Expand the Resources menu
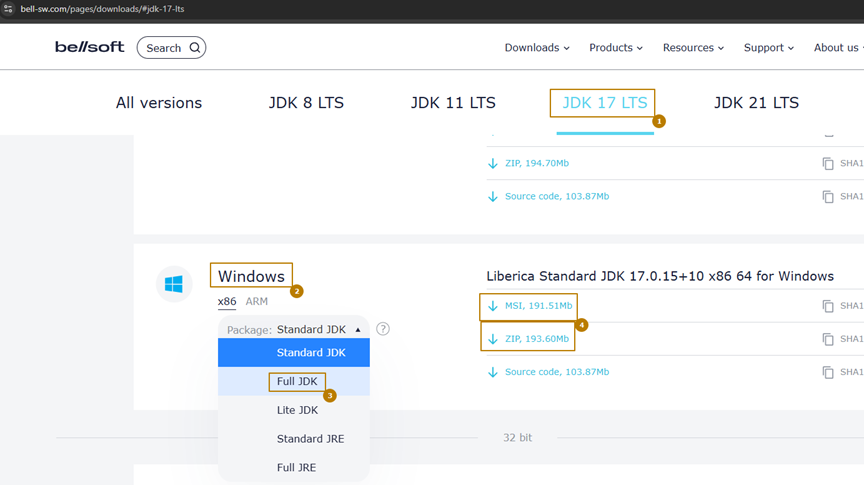This screenshot has width=864, height=485. click(x=693, y=47)
